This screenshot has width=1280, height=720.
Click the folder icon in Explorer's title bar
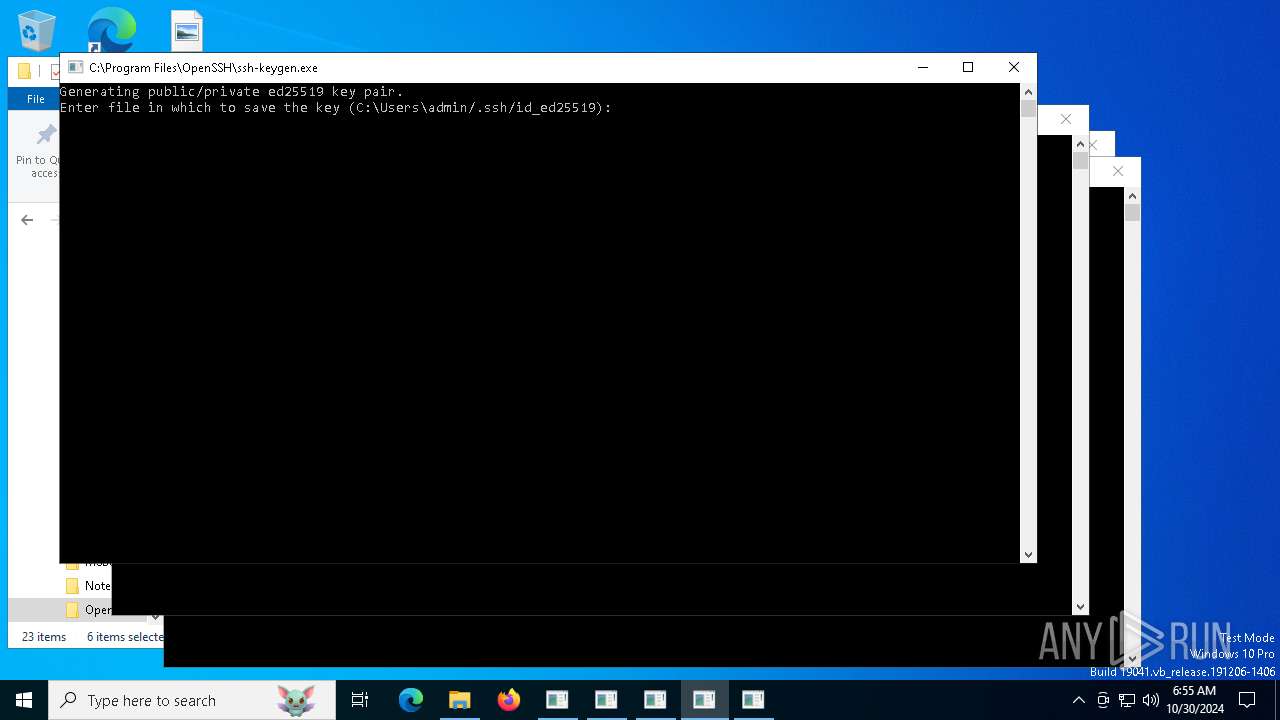[x=24, y=71]
